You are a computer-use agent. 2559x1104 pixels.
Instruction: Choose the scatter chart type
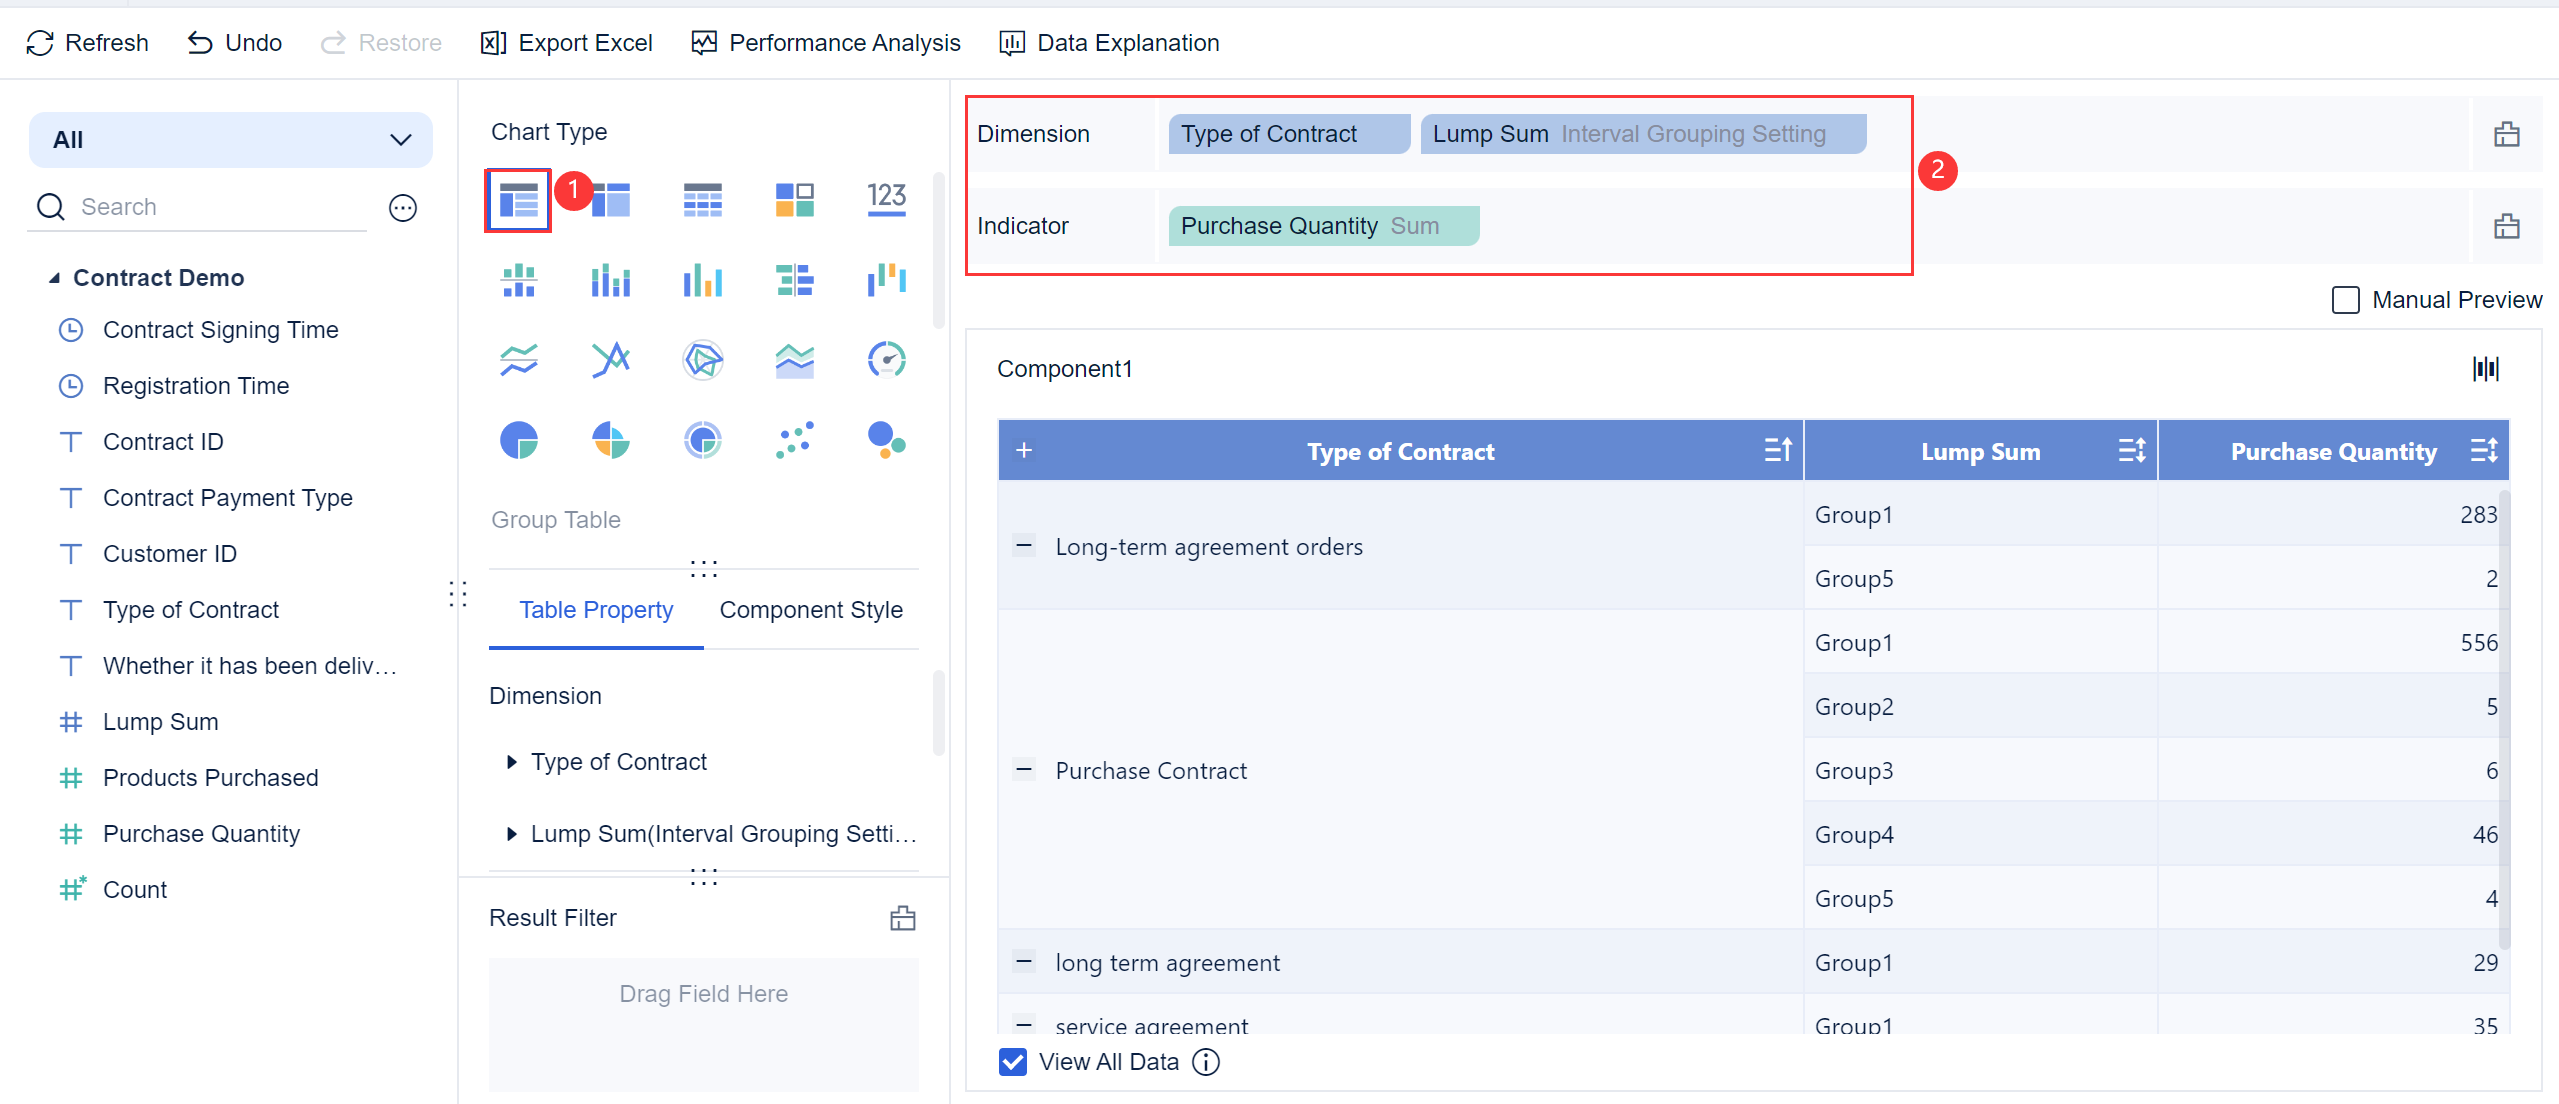tap(794, 440)
